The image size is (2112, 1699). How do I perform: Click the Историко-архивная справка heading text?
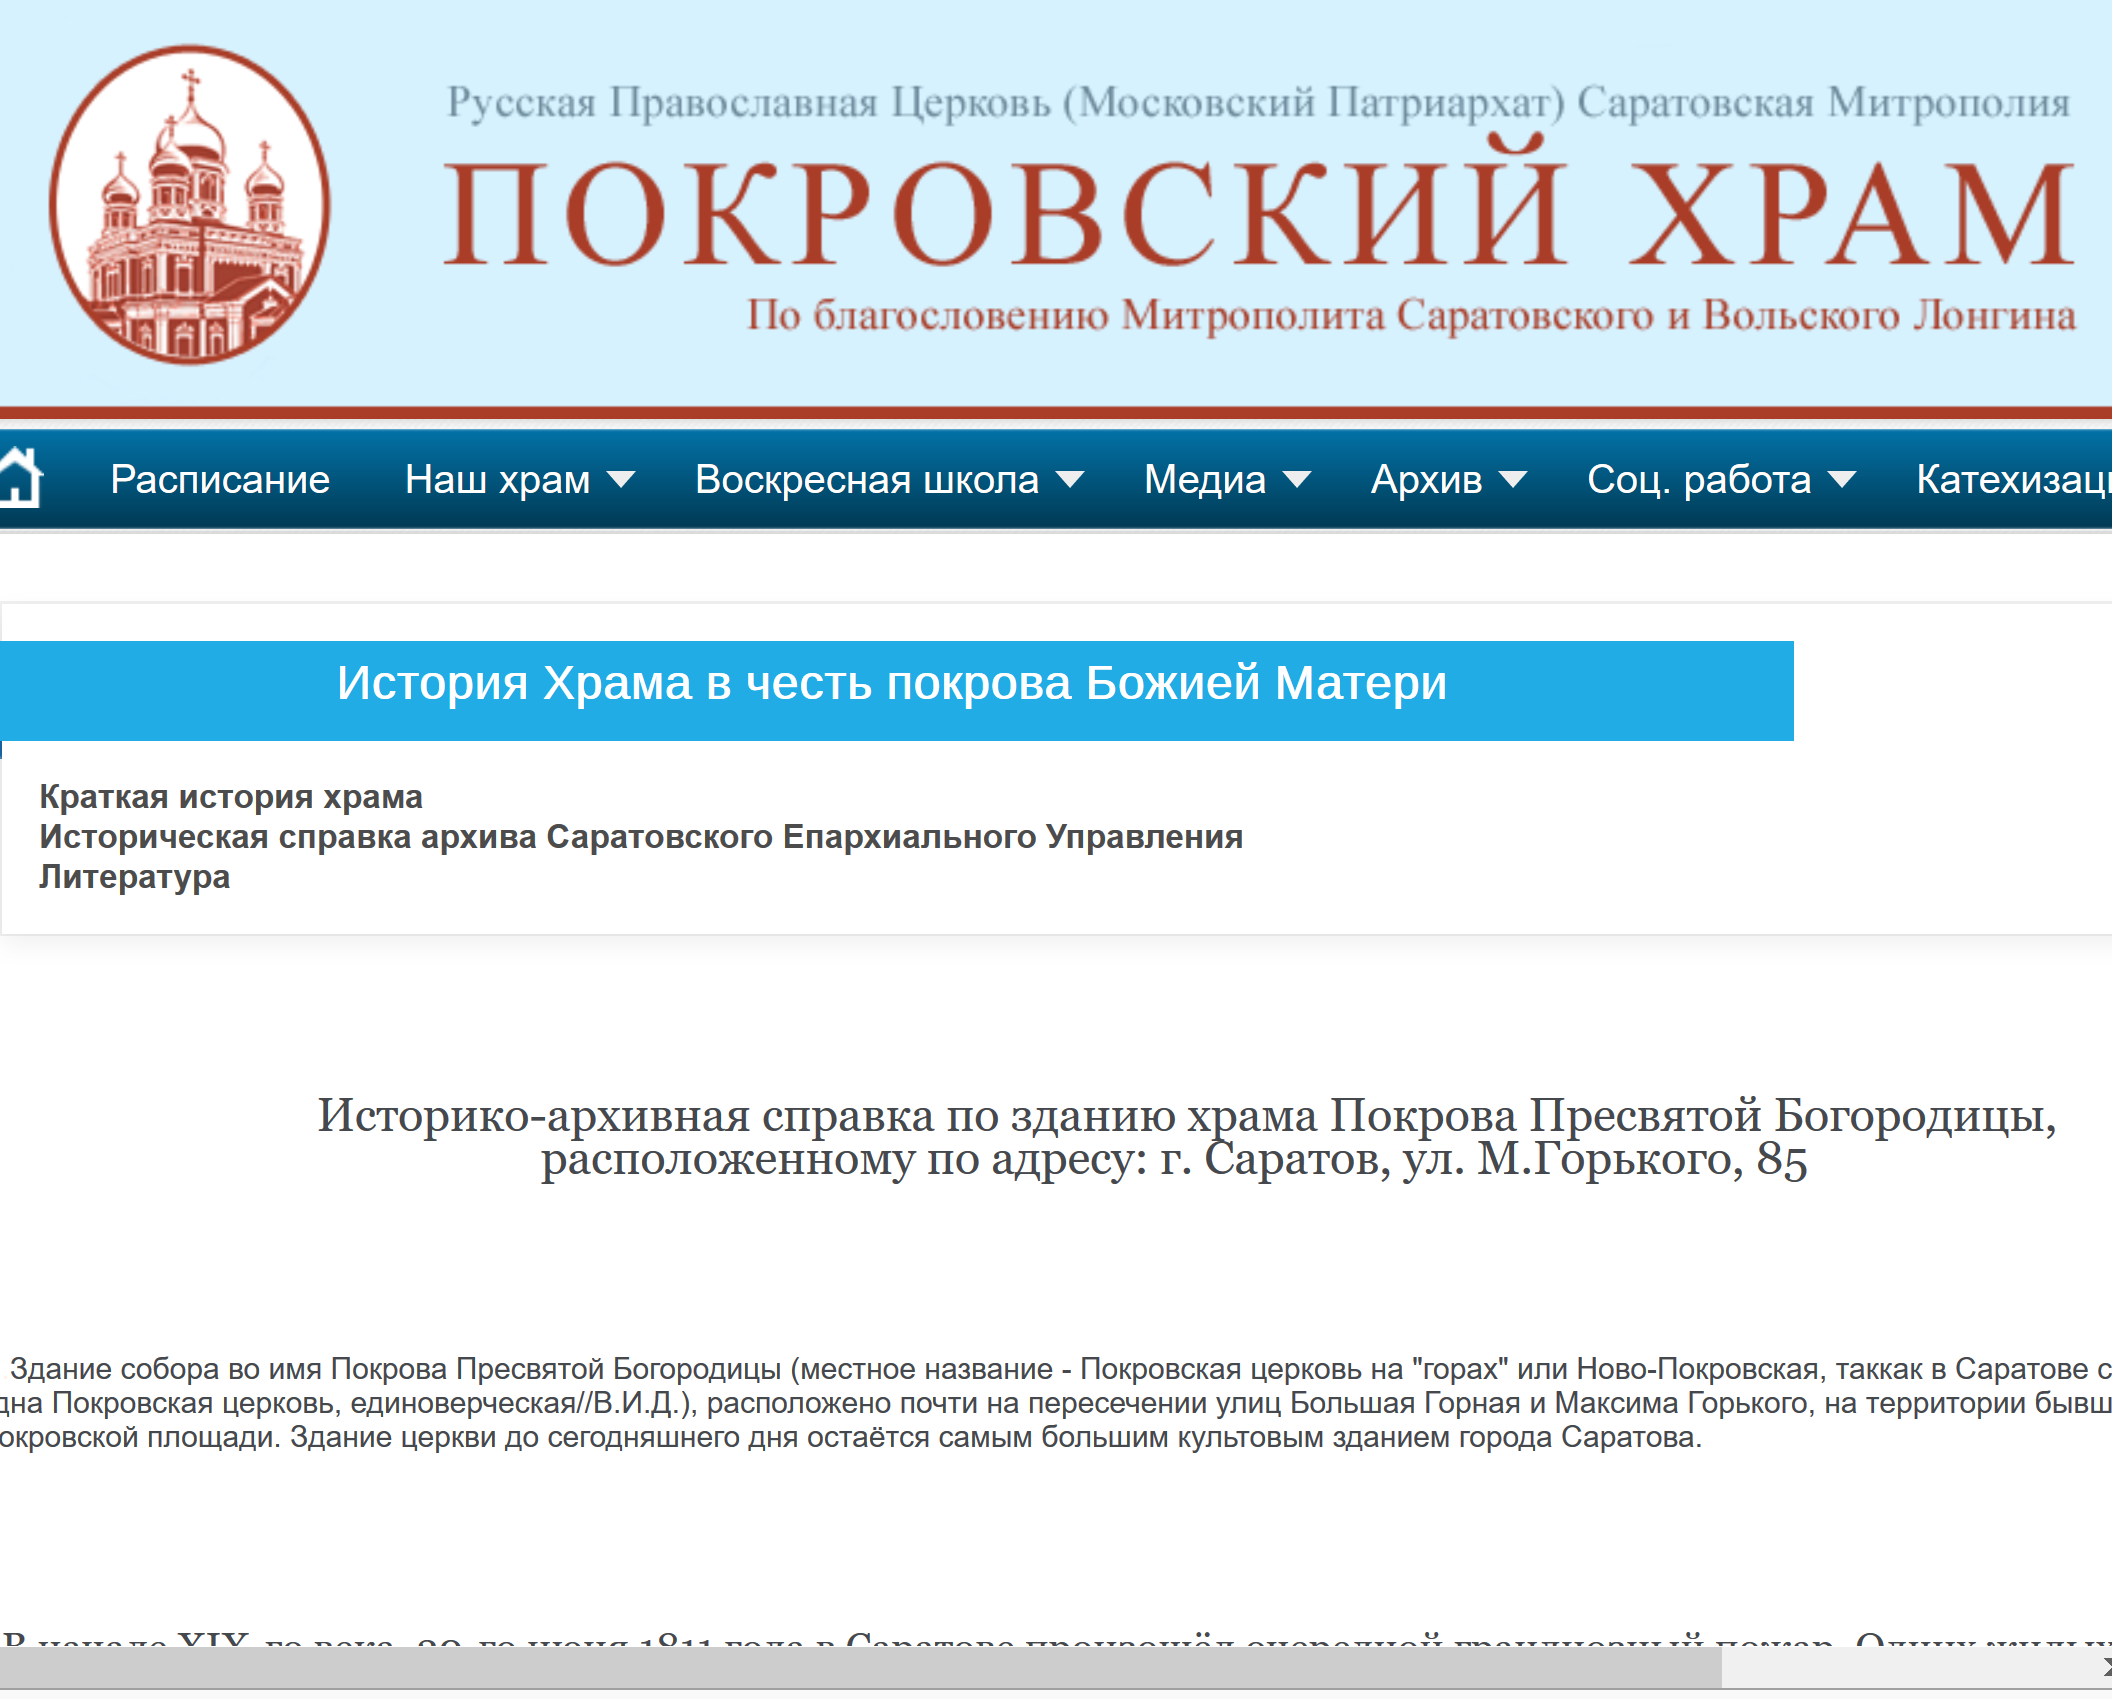(x=1186, y=1137)
